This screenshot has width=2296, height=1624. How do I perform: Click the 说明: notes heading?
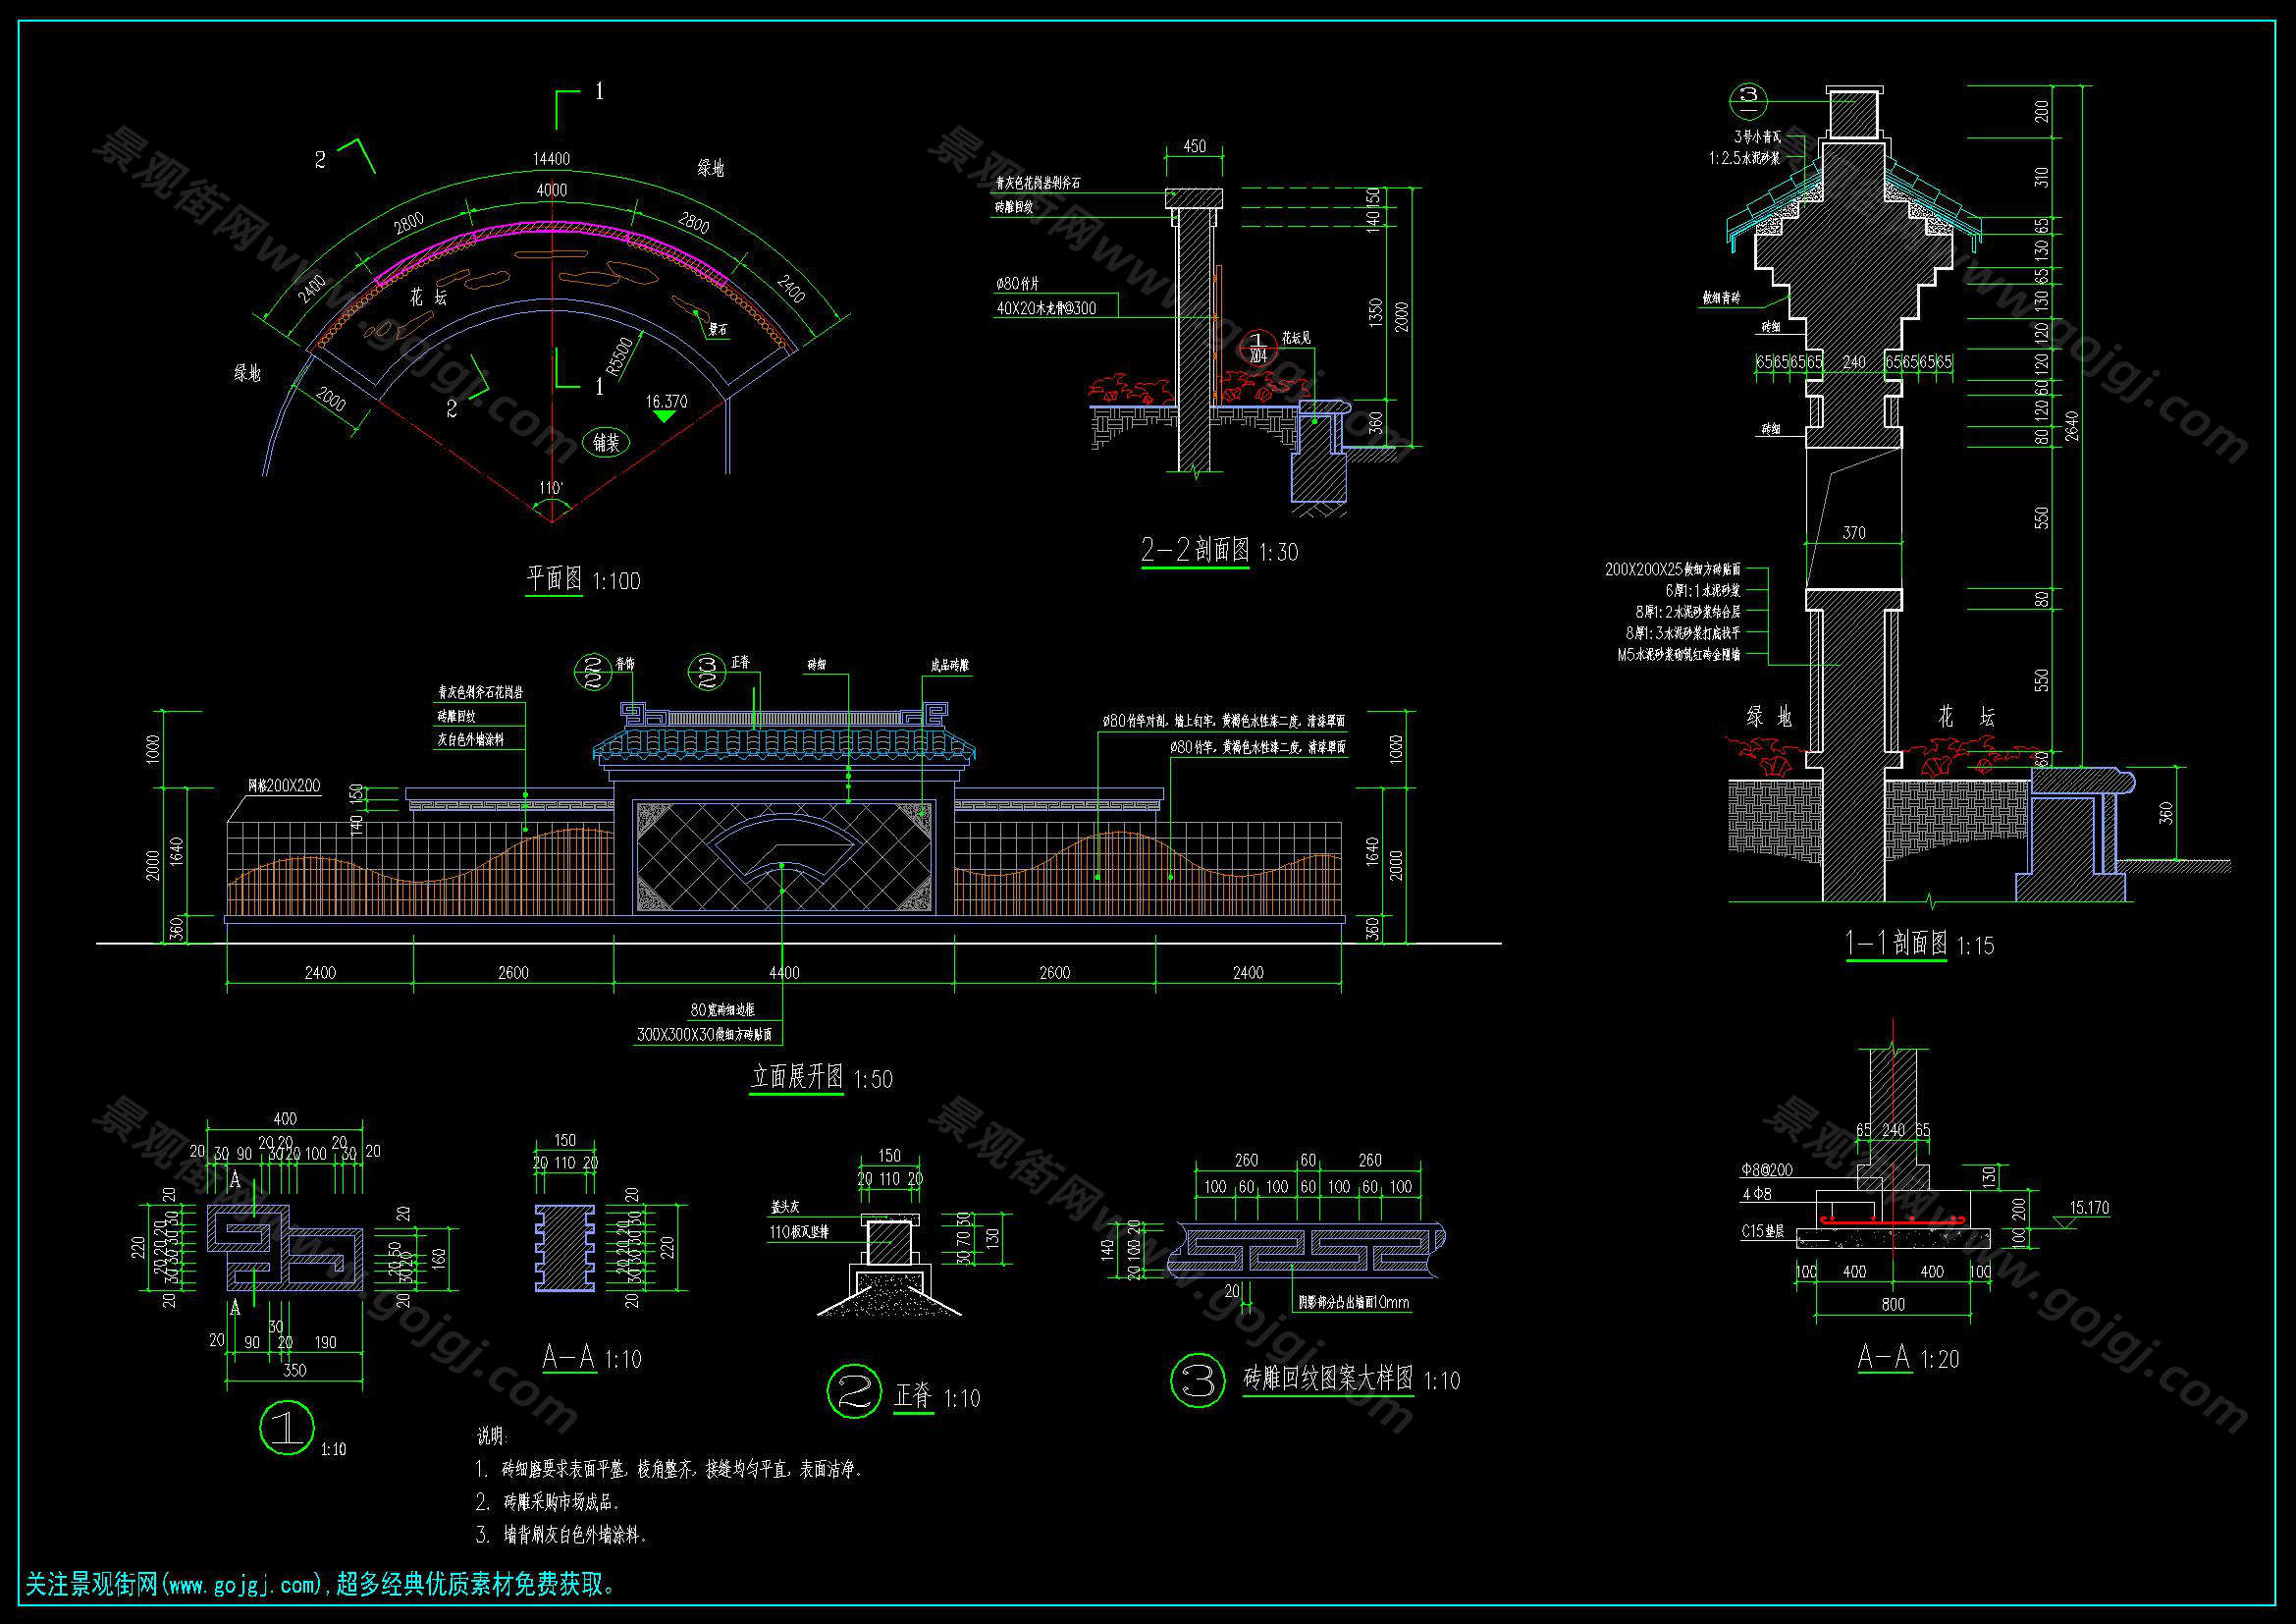[492, 1436]
